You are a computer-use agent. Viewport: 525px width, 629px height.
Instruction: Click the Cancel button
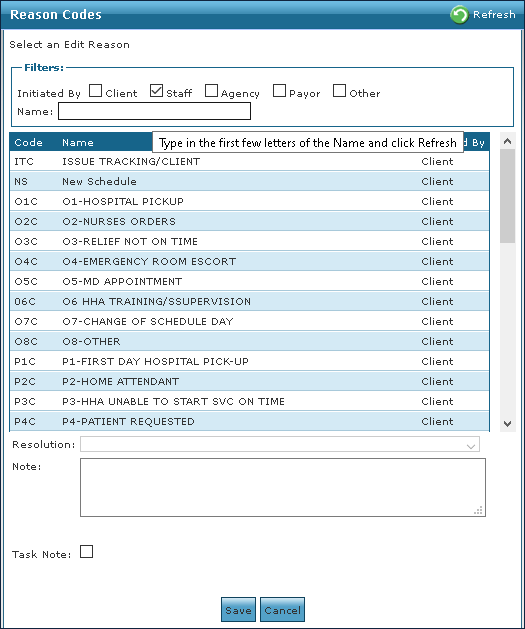282,609
